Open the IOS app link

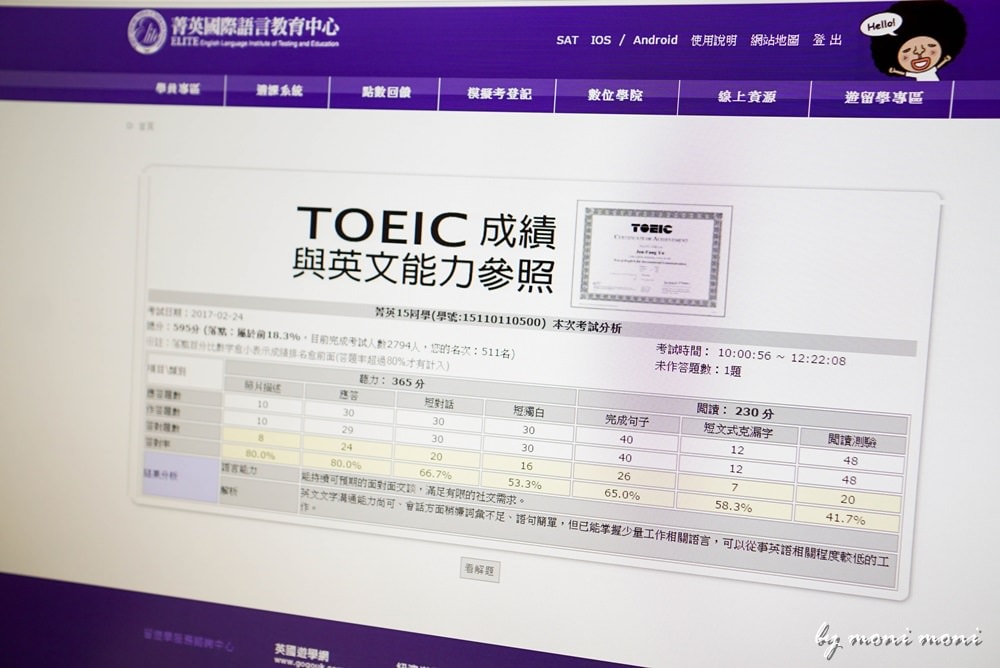601,41
